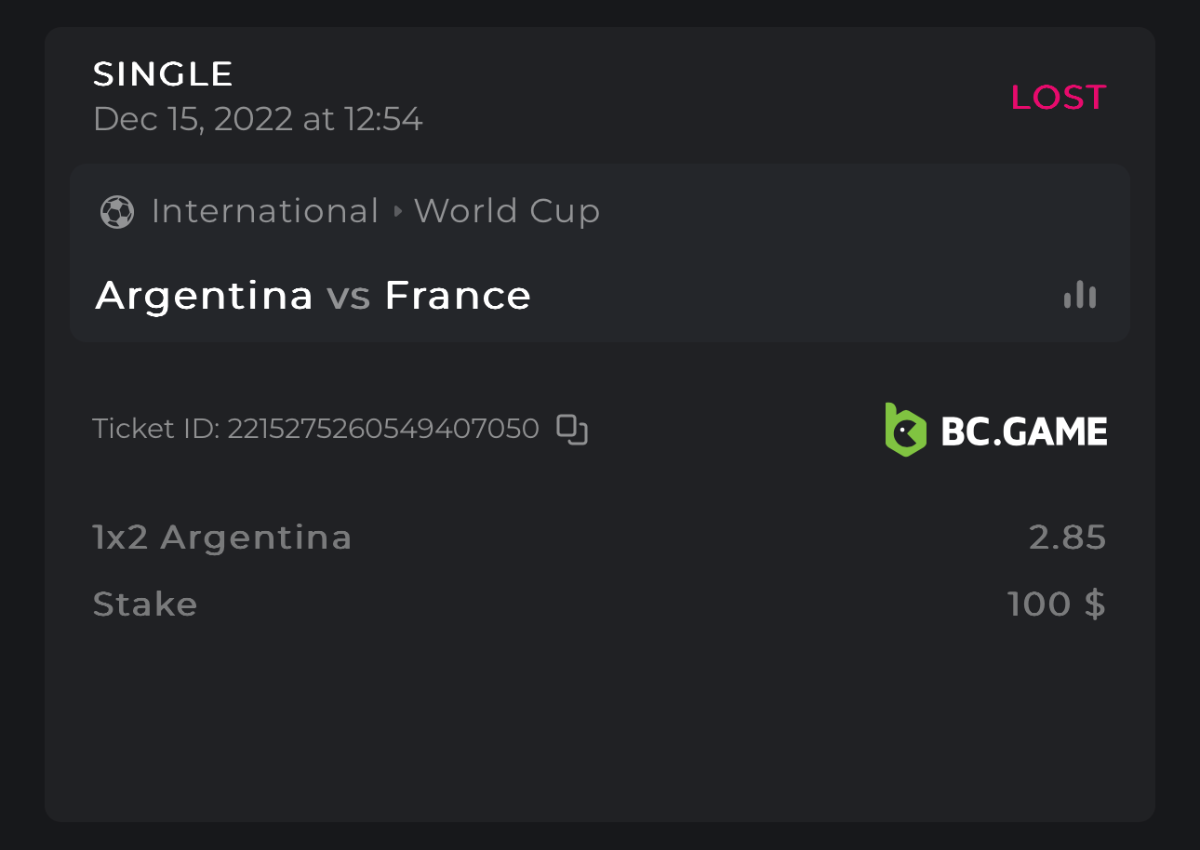Screen dimensions: 1200x850
Task: Open the International category breadcrumb
Action: (x=265, y=212)
